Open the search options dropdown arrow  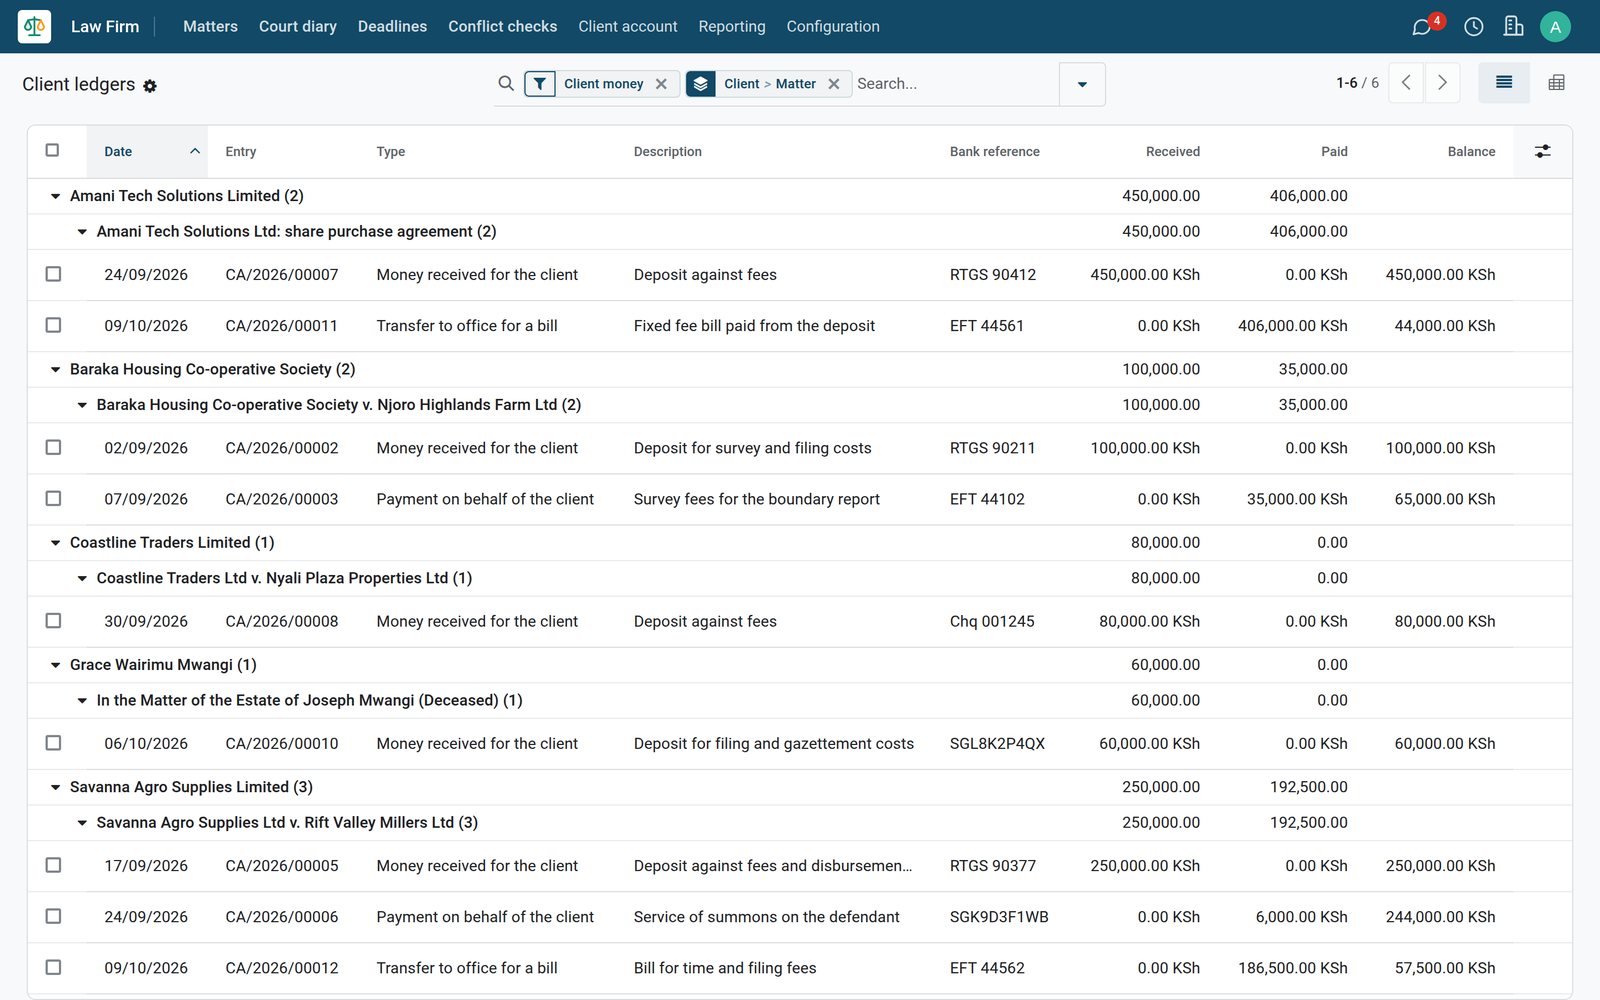point(1082,84)
